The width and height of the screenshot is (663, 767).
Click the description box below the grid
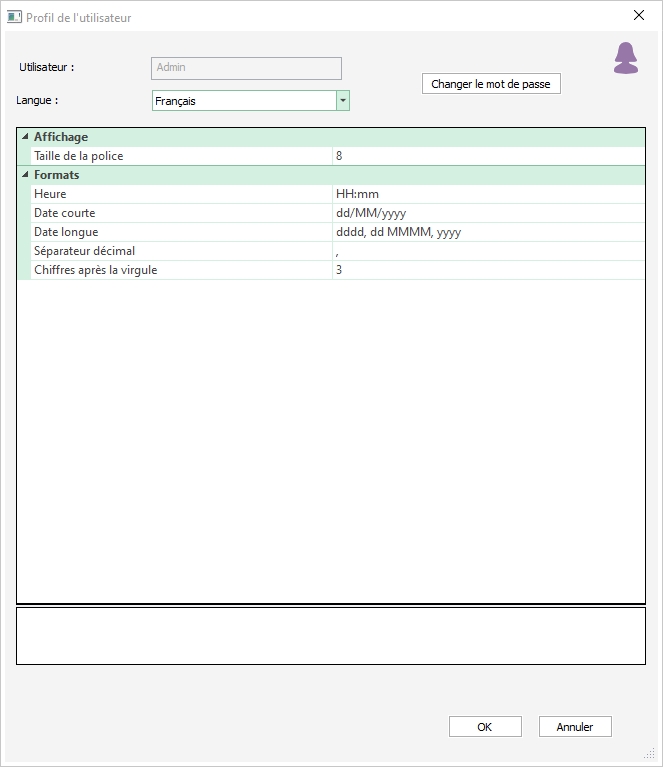pos(330,635)
